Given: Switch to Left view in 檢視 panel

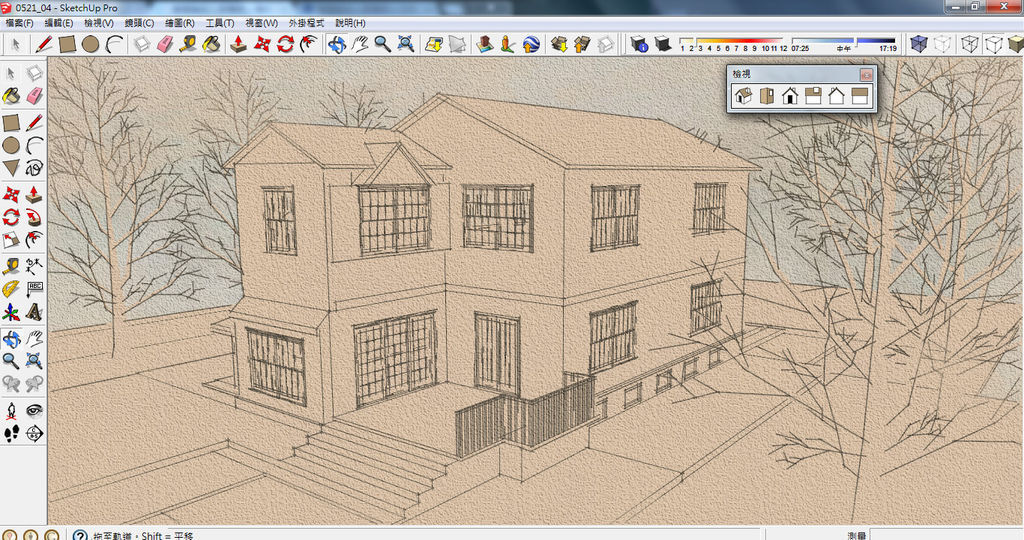Looking at the screenshot, I should (859, 97).
